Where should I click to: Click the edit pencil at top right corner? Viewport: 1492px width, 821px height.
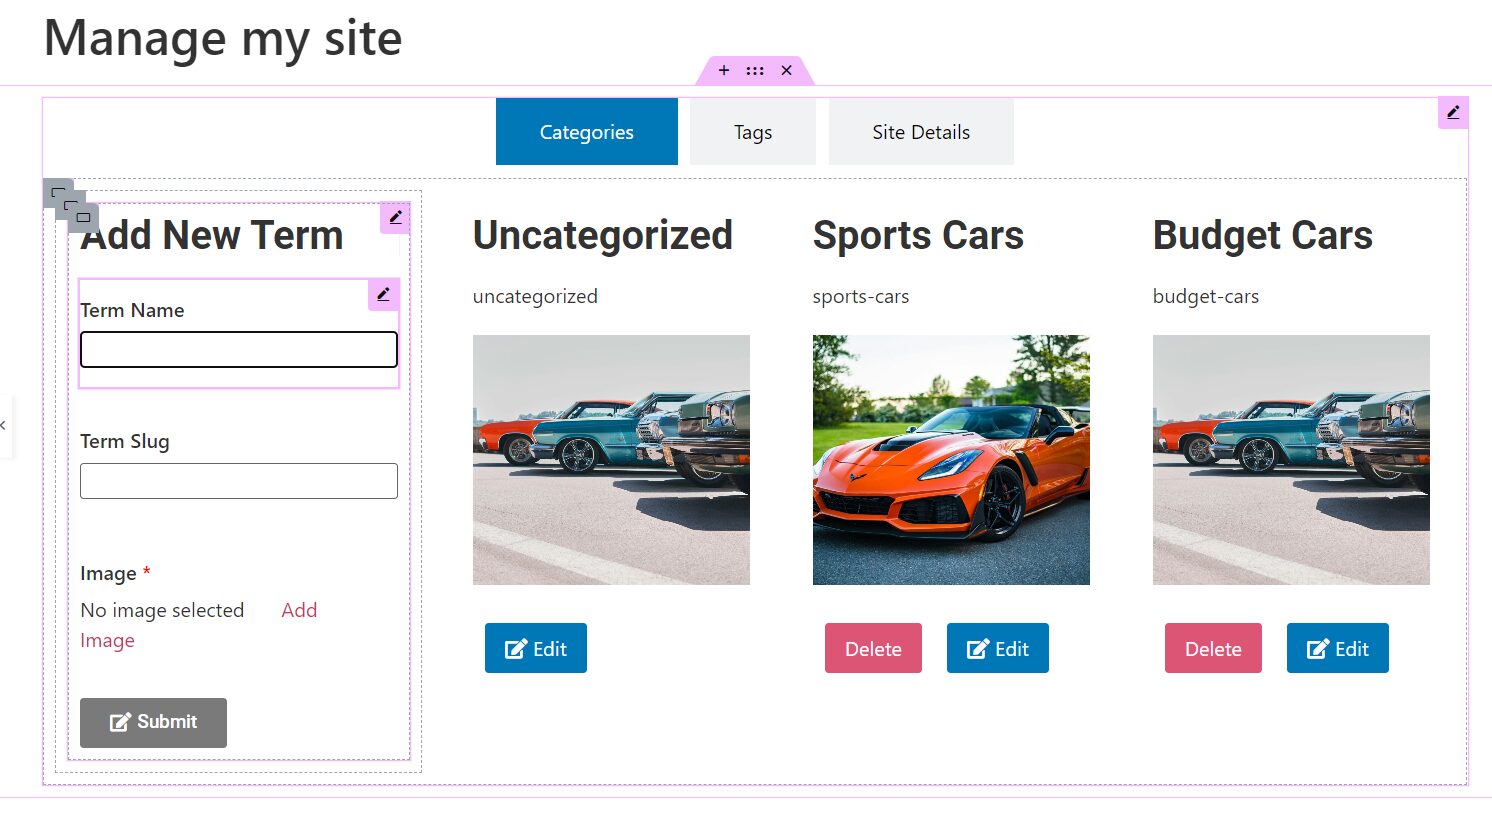point(1453,113)
